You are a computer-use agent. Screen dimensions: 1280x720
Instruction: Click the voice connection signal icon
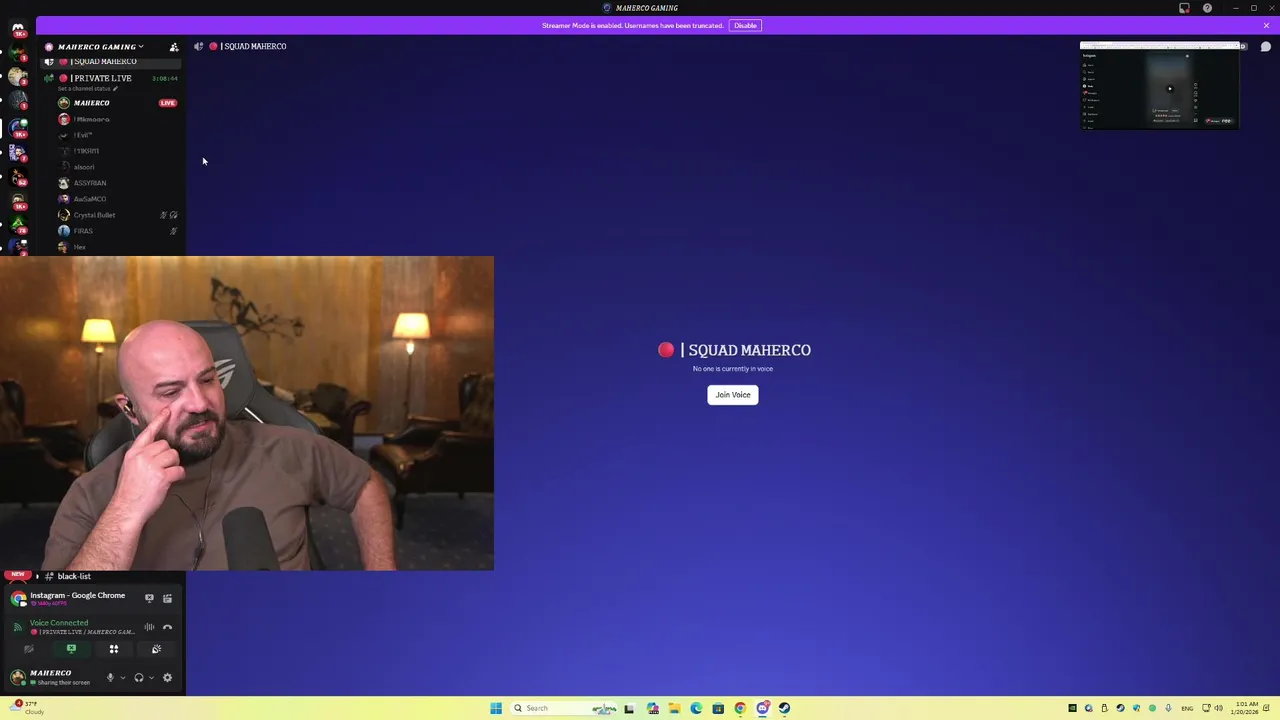pyautogui.click(x=17, y=627)
